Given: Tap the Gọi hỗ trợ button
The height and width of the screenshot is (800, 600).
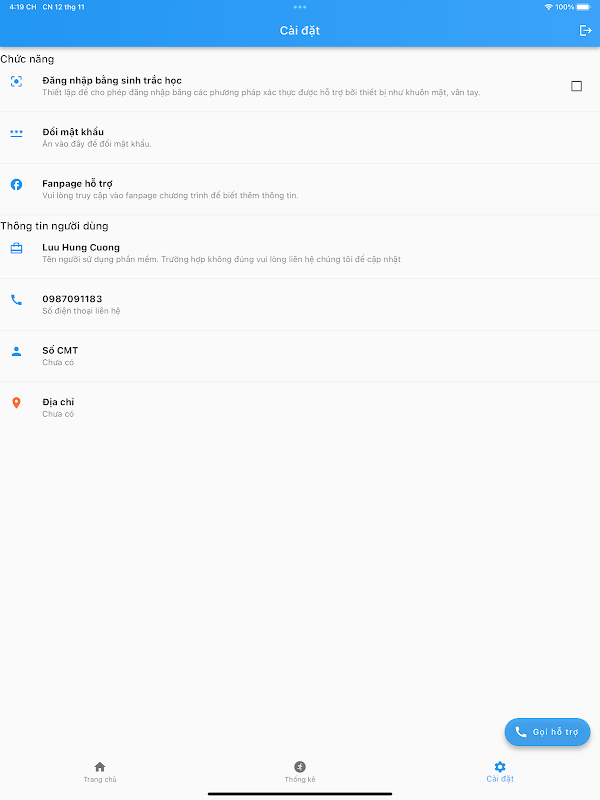Looking at the screenshot, I should click(547, 732).
